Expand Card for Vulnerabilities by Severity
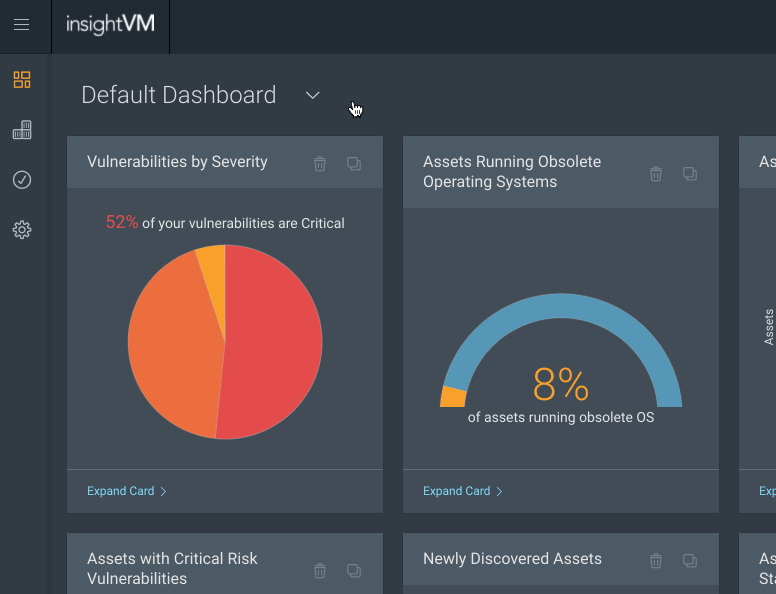This screenshot has height=594, width=776. (x=127, y=491)
